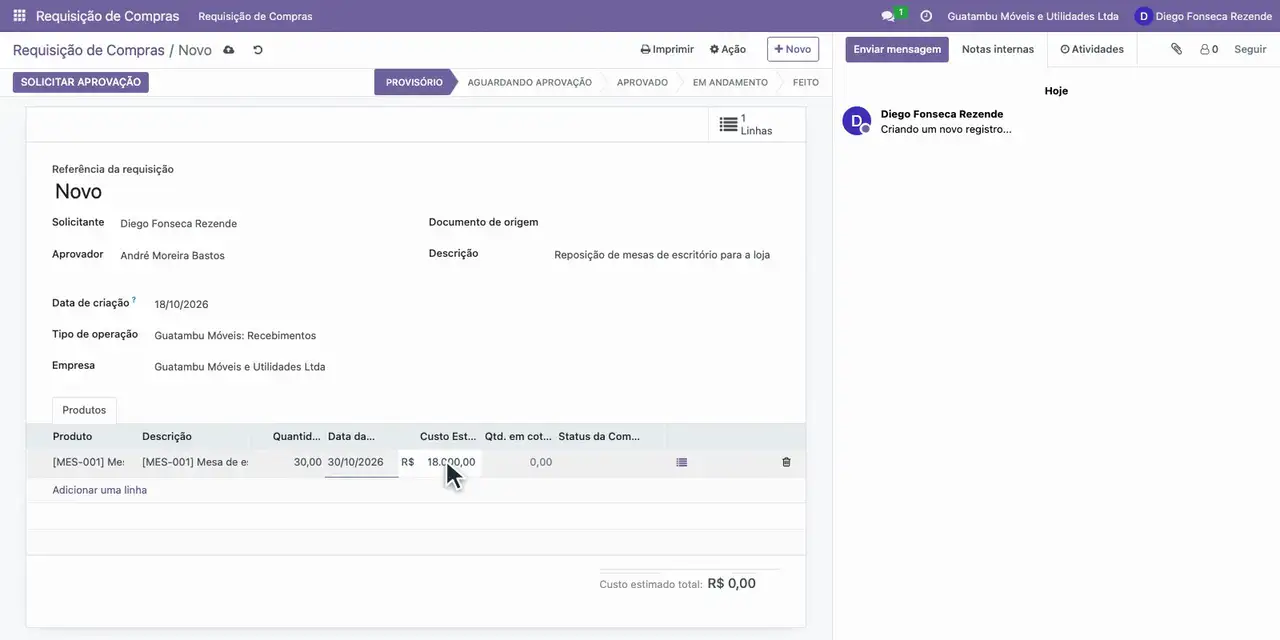The image size is (1280, 640).
Task: Click the cloud save record icon
Action: click(x=229, y=50)
